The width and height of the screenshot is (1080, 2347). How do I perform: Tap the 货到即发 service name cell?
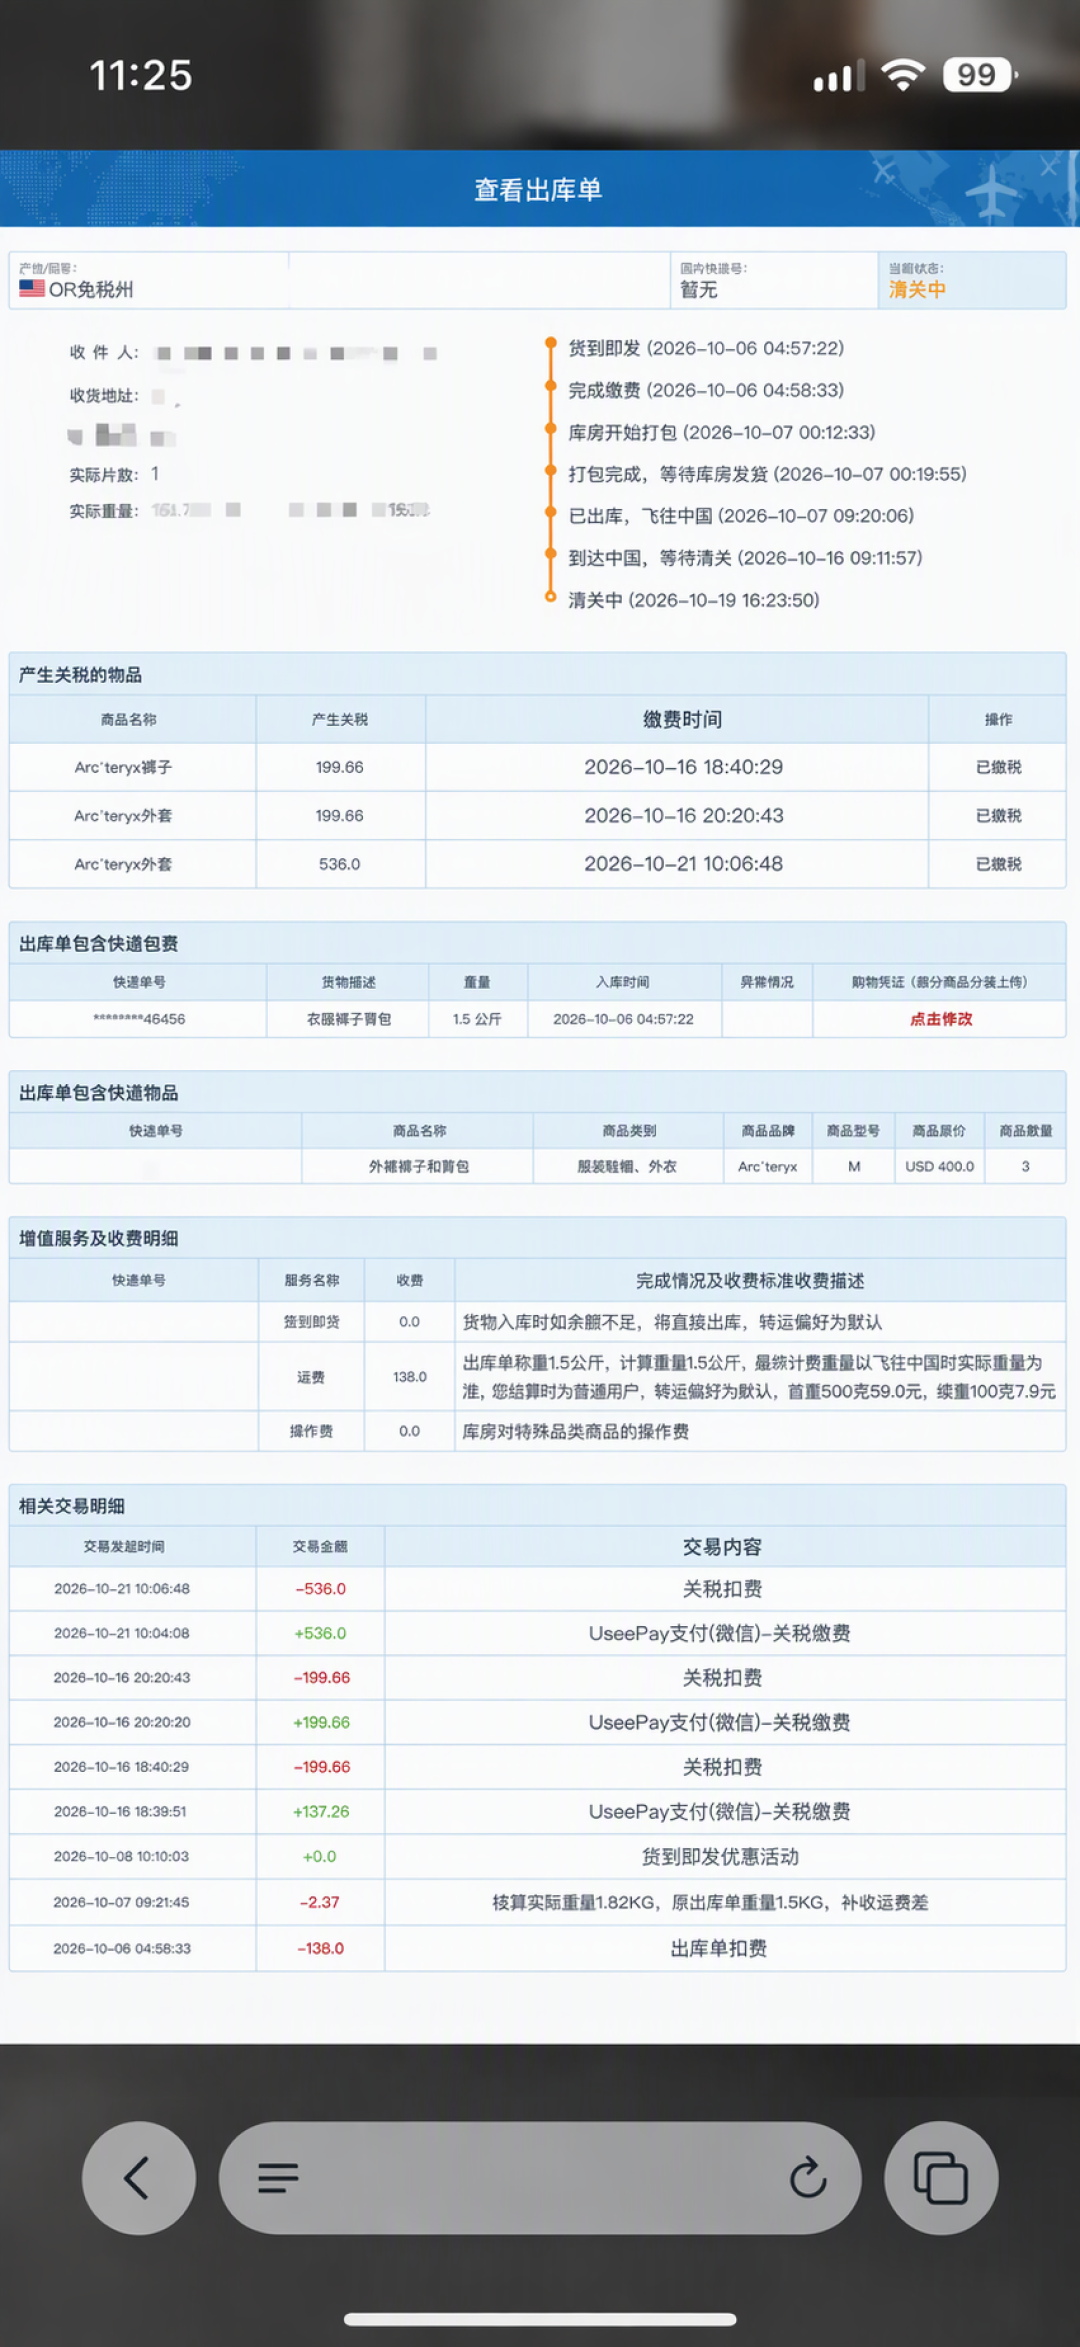tap(311, 1322)
